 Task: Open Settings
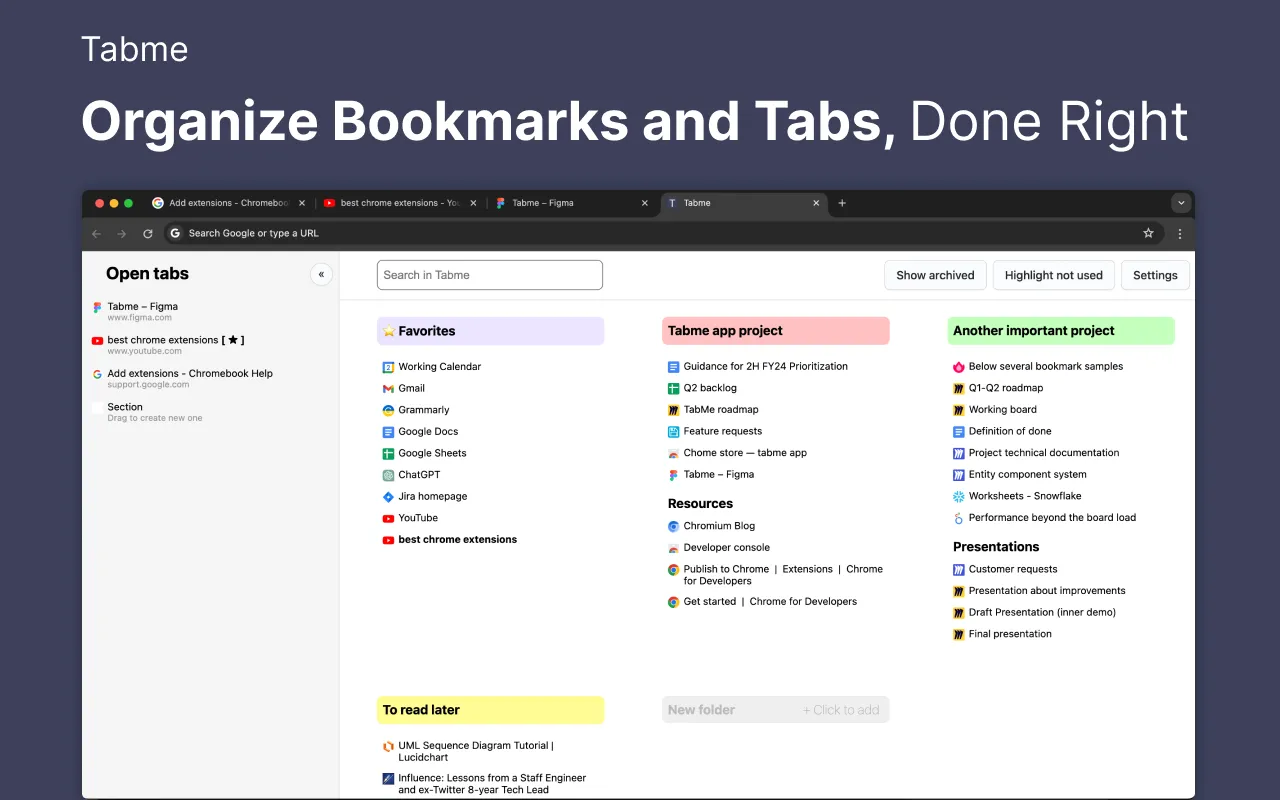(x=1155, y=274)
